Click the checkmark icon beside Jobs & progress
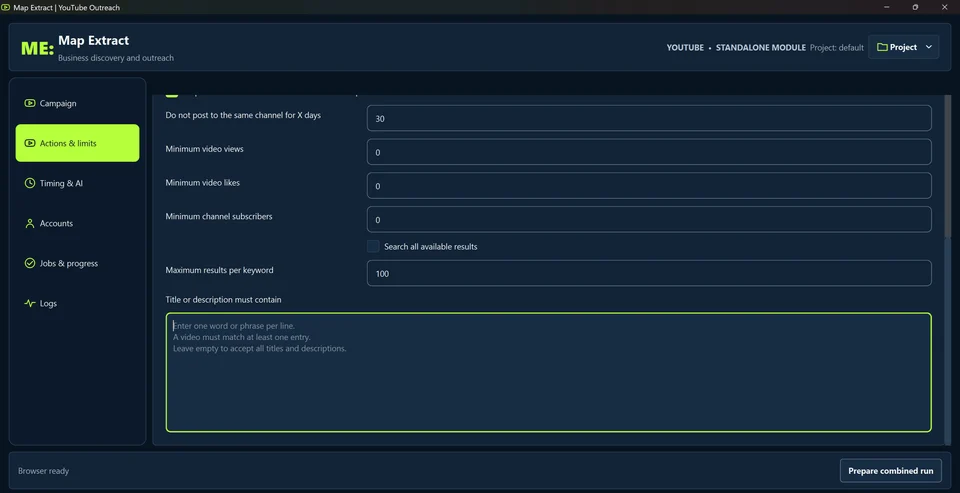This screenshot has height=493, width=960. click(29, 263)
